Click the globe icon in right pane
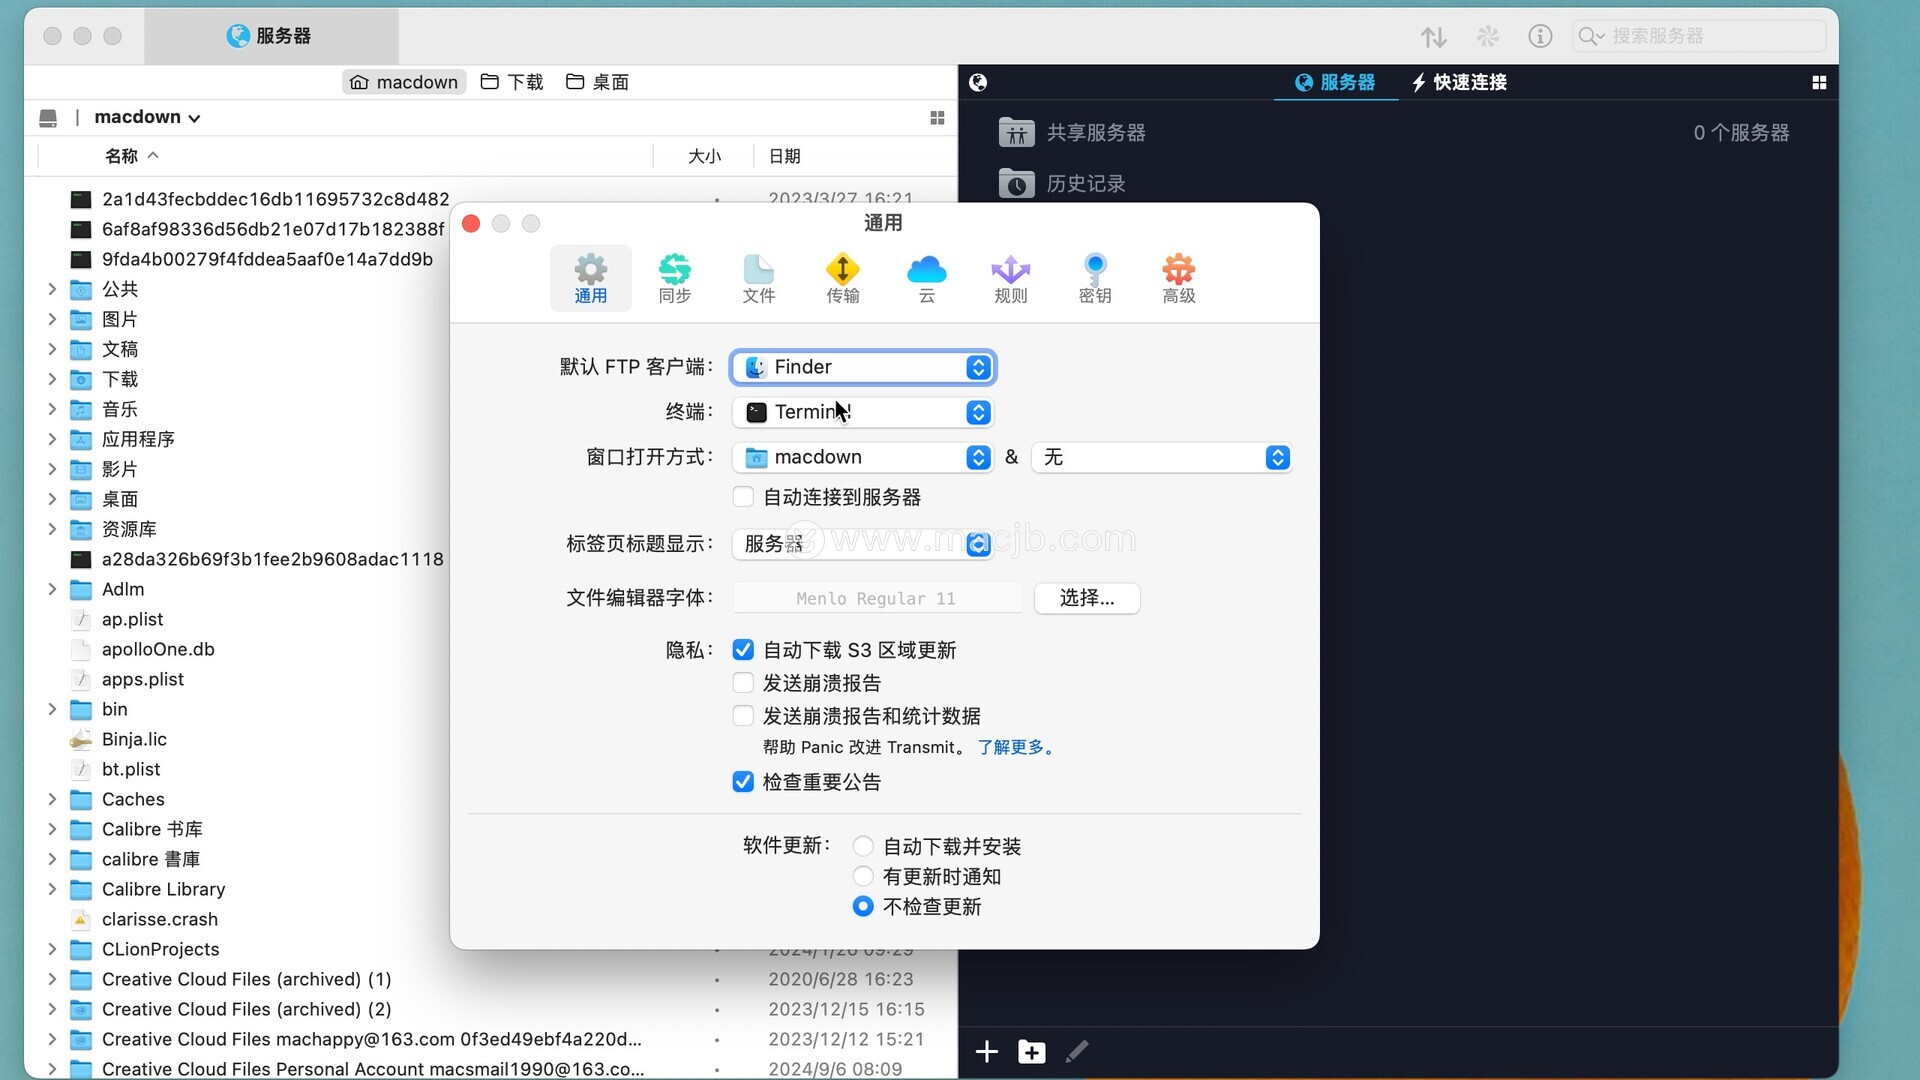The width and height of the screenshot is (1920, 1080). (x=978, y=82)
